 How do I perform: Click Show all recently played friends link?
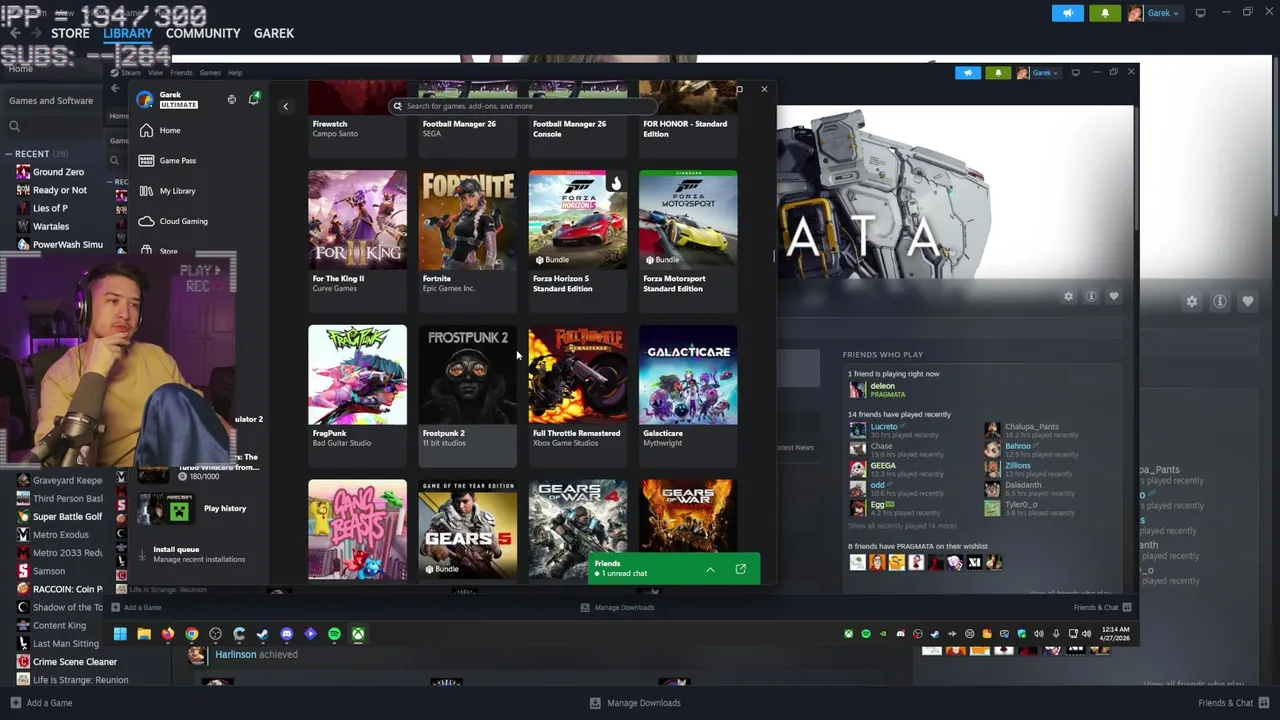click(902, 526)
